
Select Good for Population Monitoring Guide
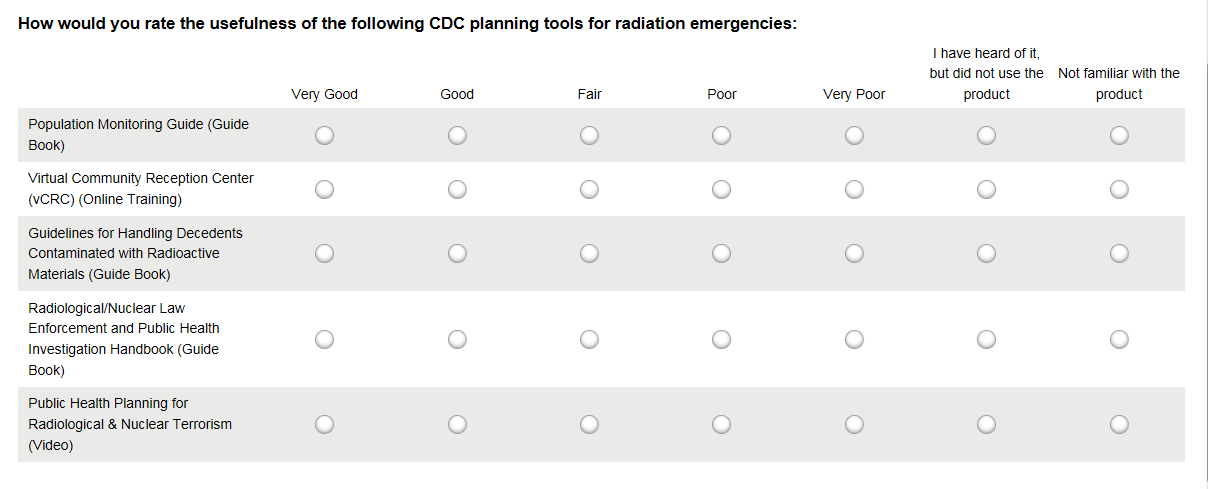pyautogui.click(x=457, y=135)
